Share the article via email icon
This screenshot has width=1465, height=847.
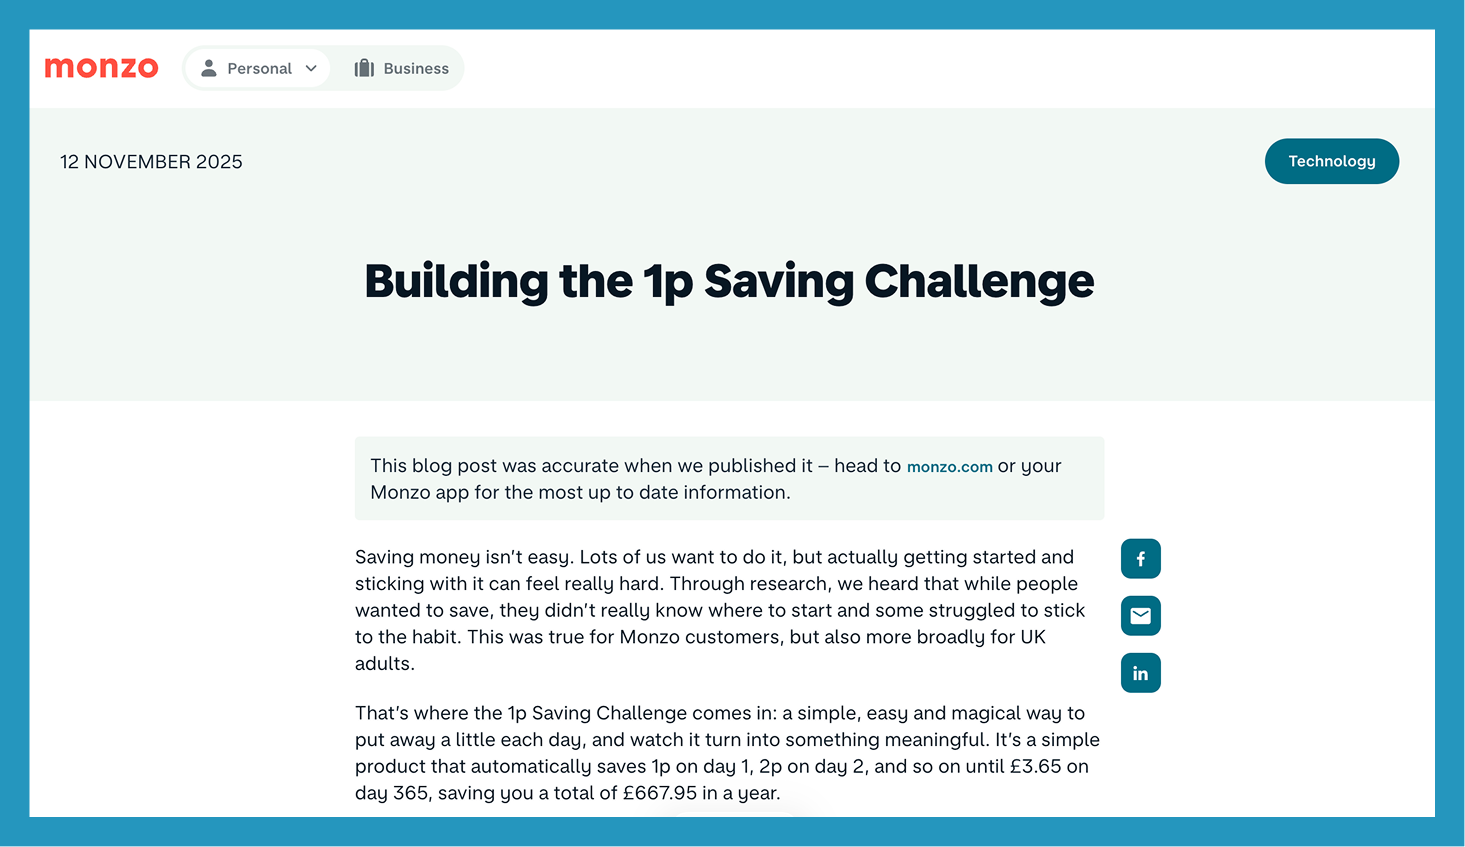pos(1140,616)
